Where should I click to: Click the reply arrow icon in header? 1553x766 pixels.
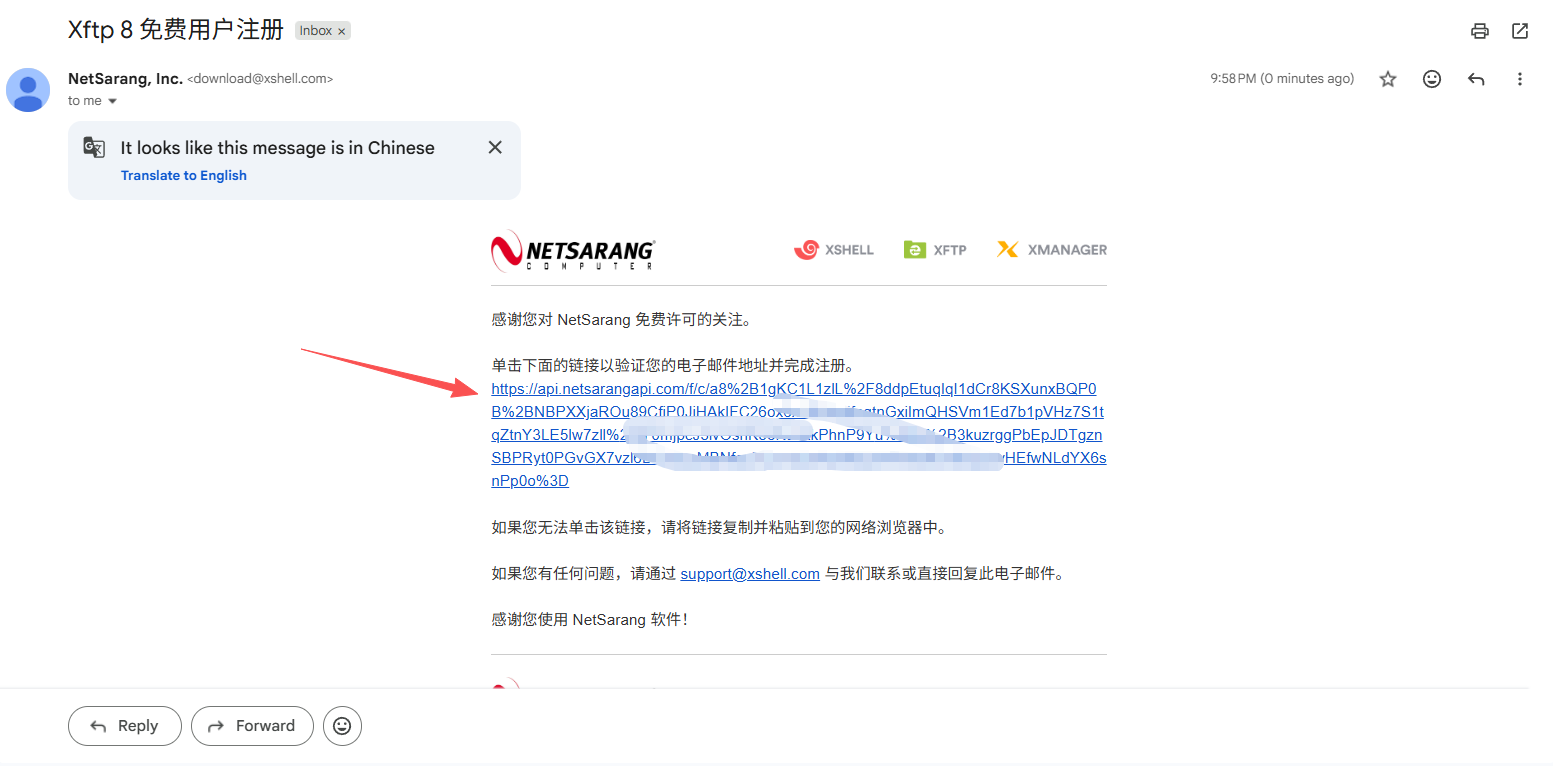click(x=1475, y=79)
